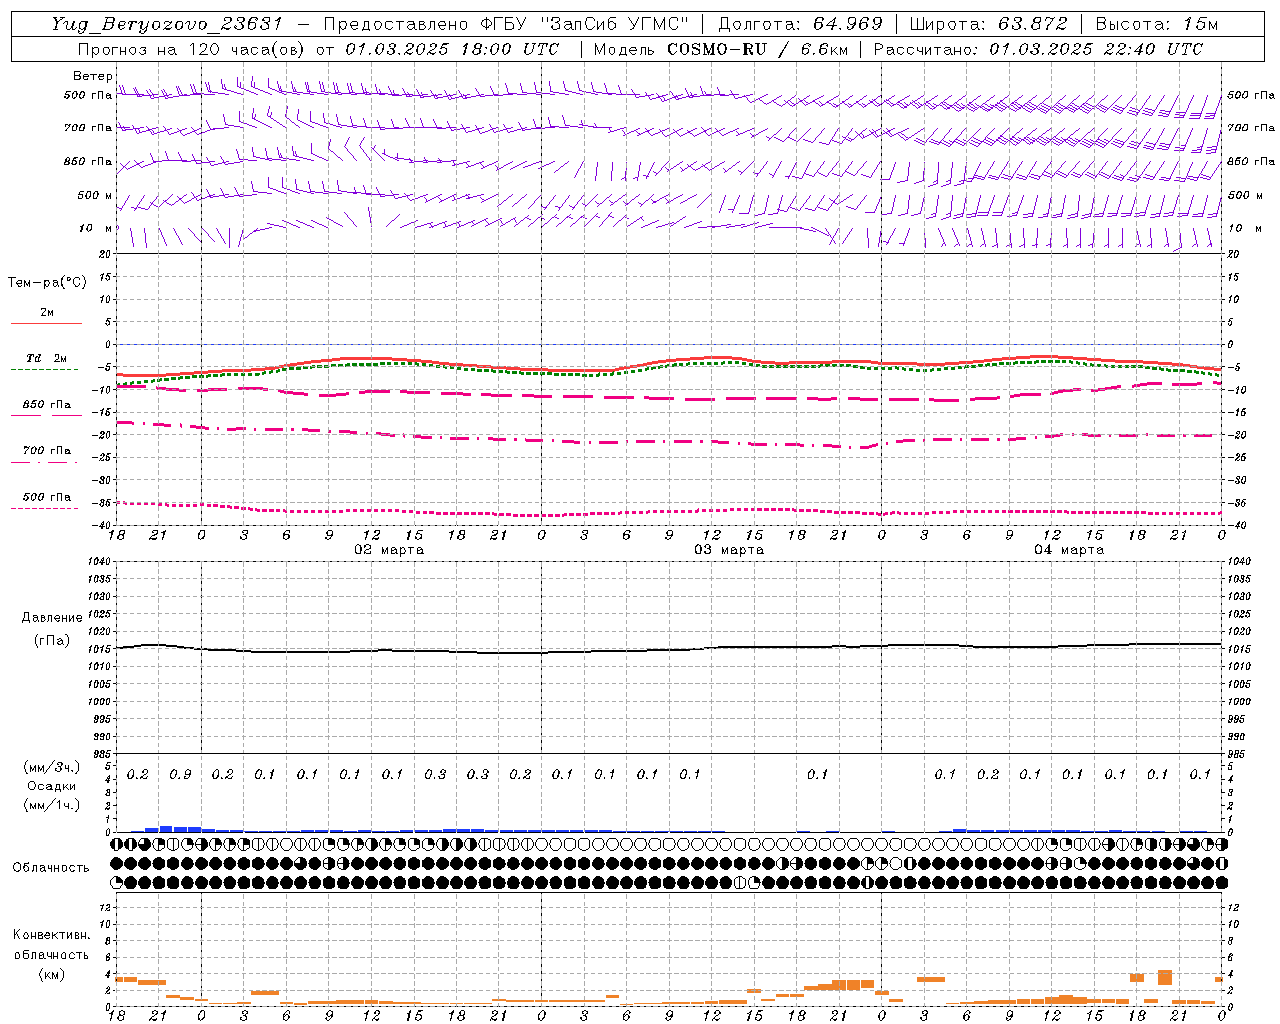The width and height of the screenshot is (1280, 1024).
Task: Click the (км) unit label for convective cloud
Action: 52,974
